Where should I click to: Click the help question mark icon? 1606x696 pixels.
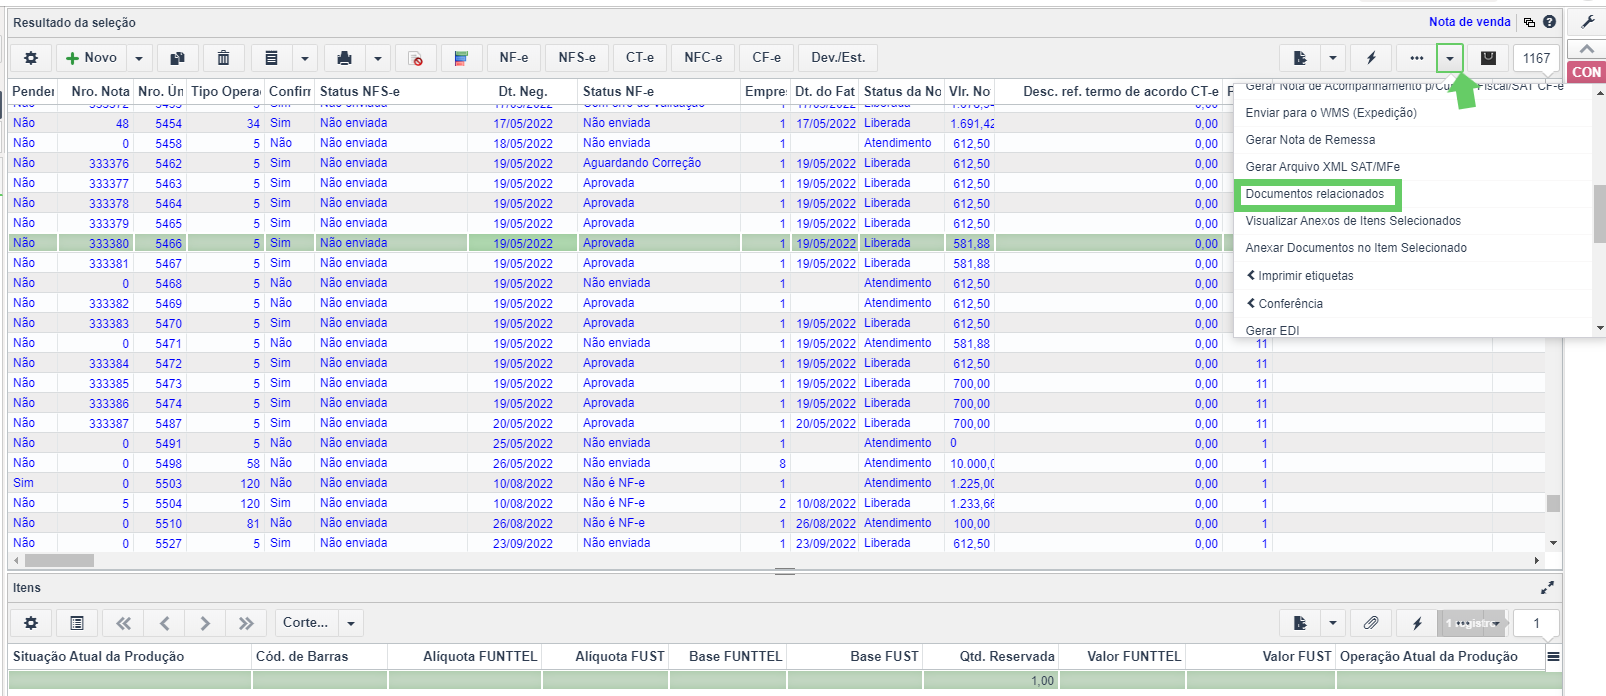tap(1549, 22)
